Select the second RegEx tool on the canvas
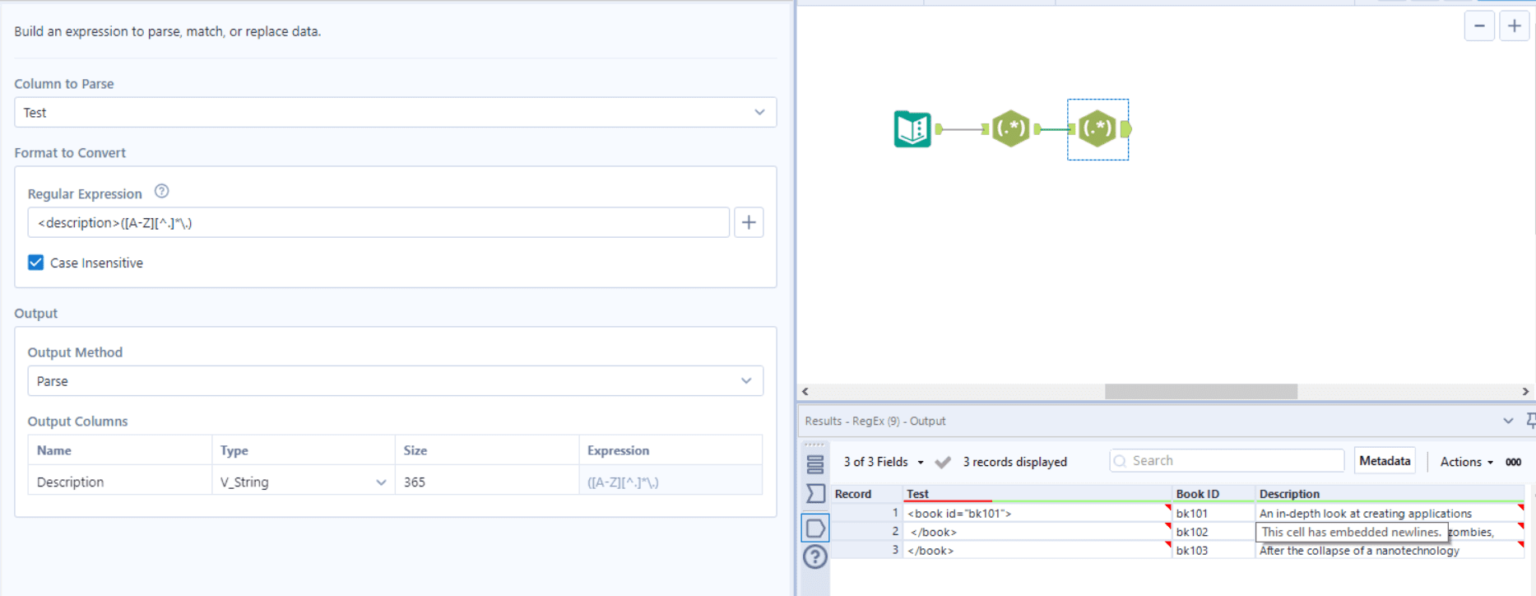1536x596 pixels. tap(1097, 128)
